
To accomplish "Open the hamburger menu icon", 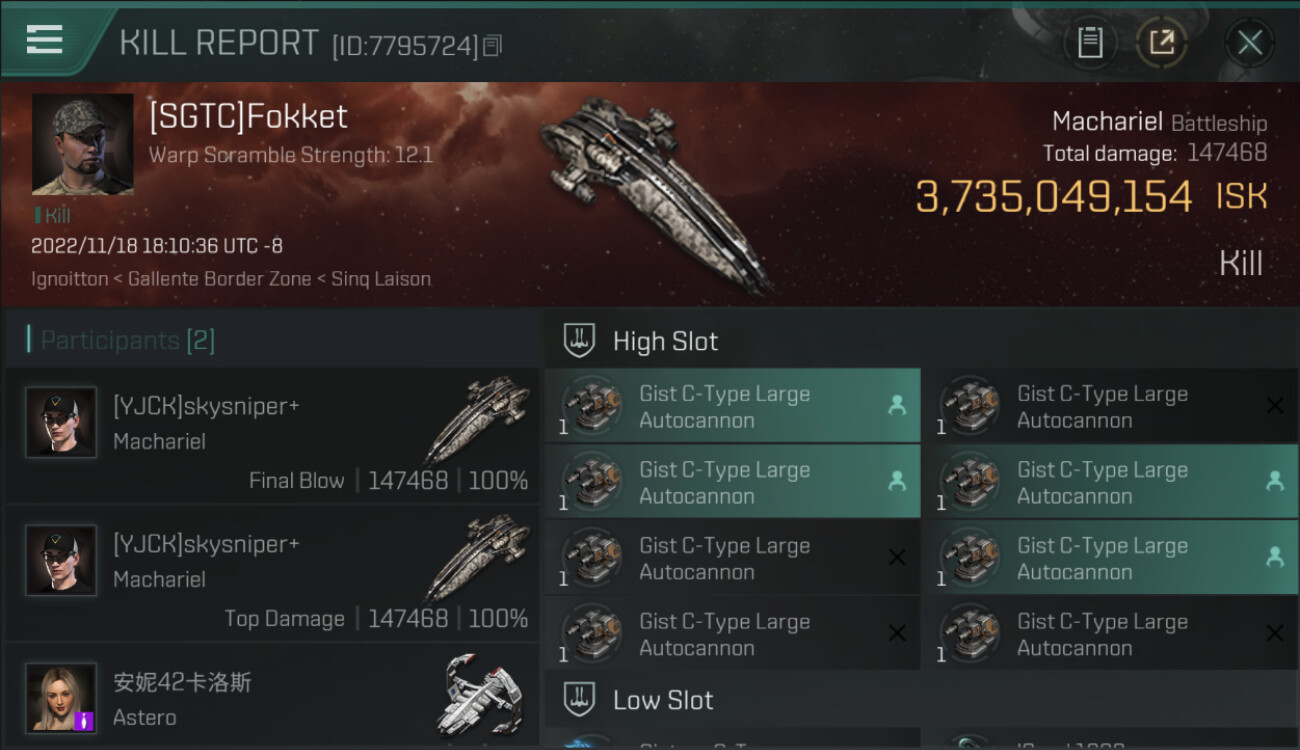I will coord(45,40).
